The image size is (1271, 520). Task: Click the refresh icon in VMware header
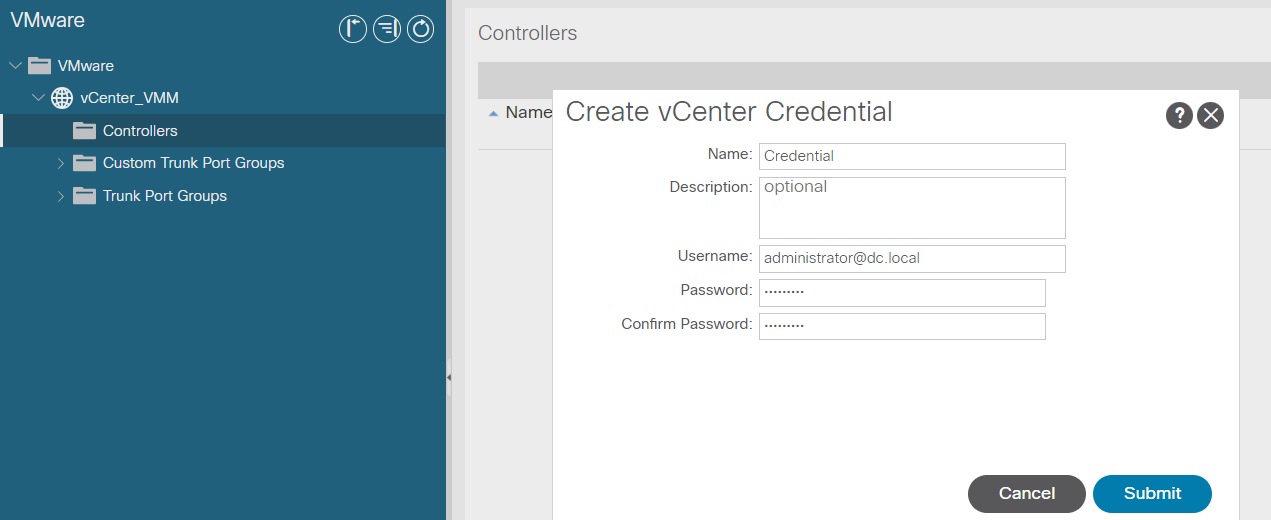[421, 29]
